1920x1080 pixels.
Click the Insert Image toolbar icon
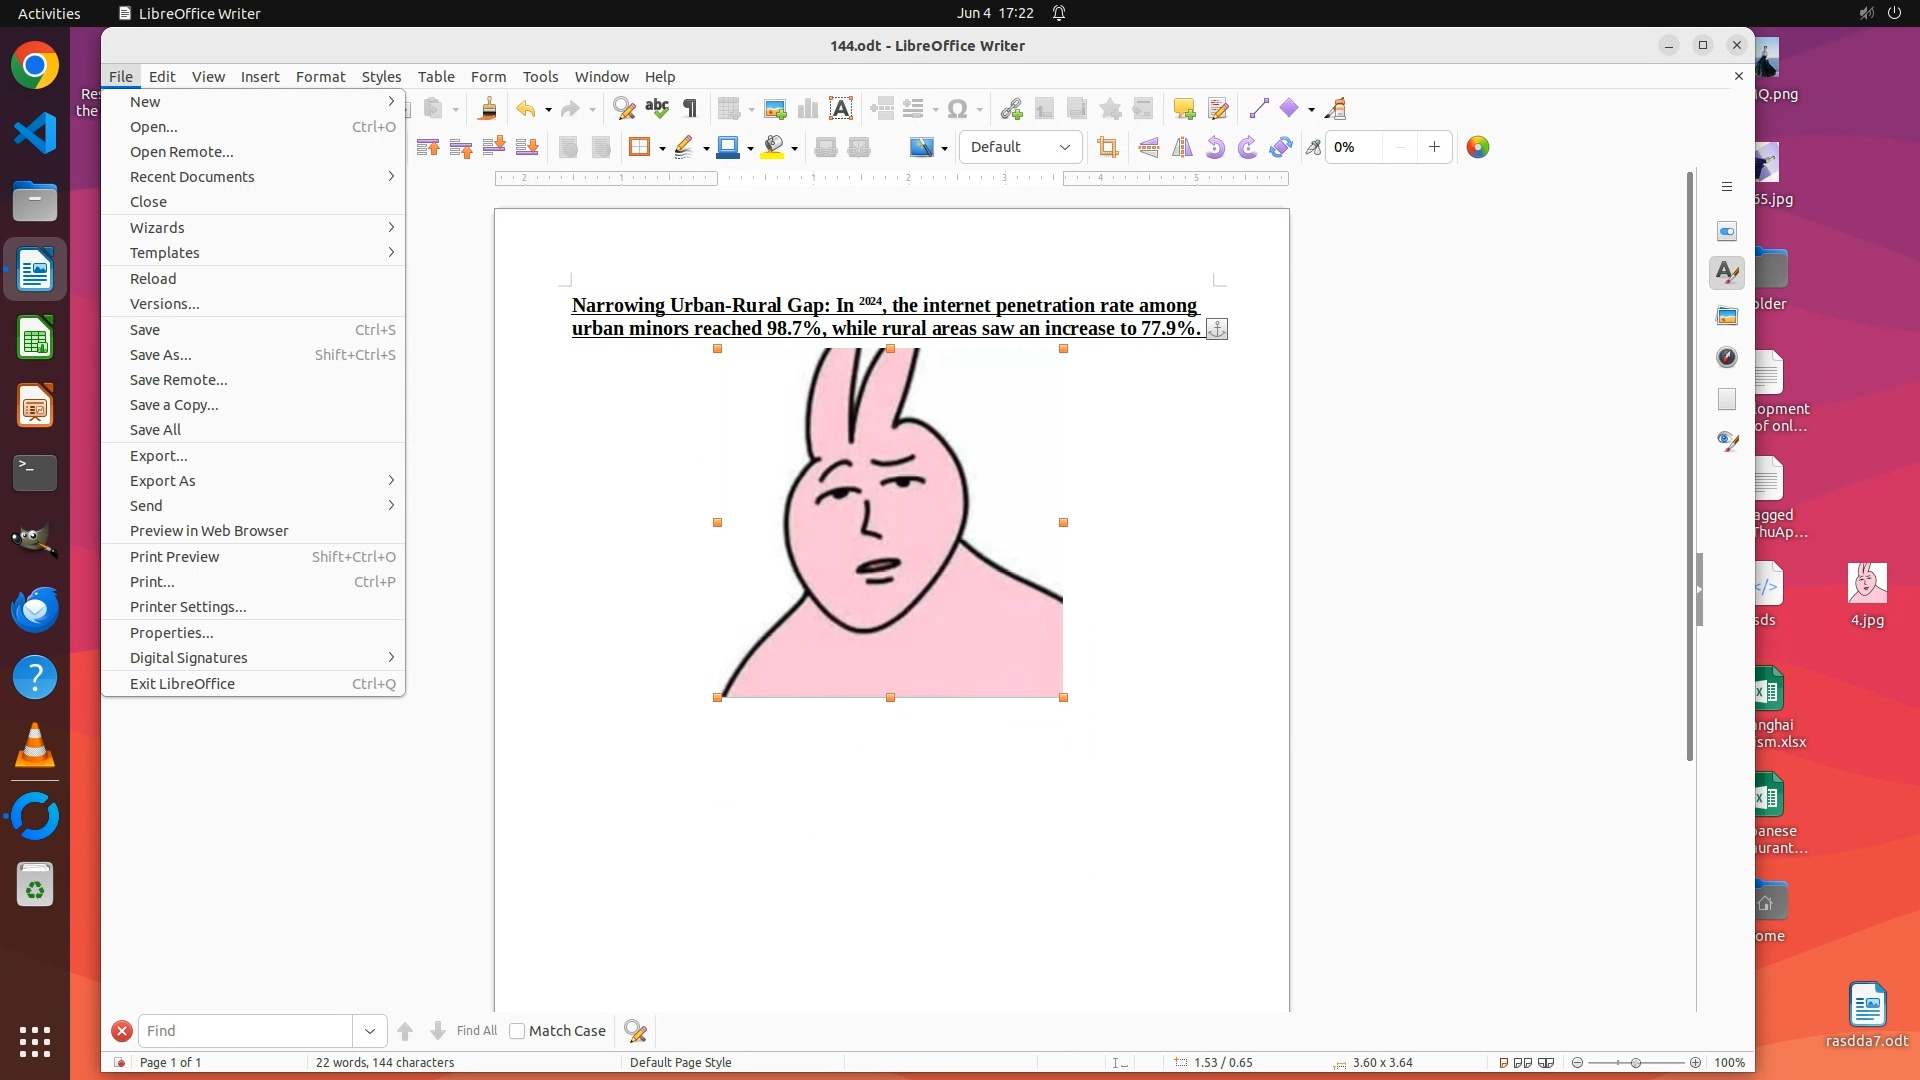(x=774, y=109)
